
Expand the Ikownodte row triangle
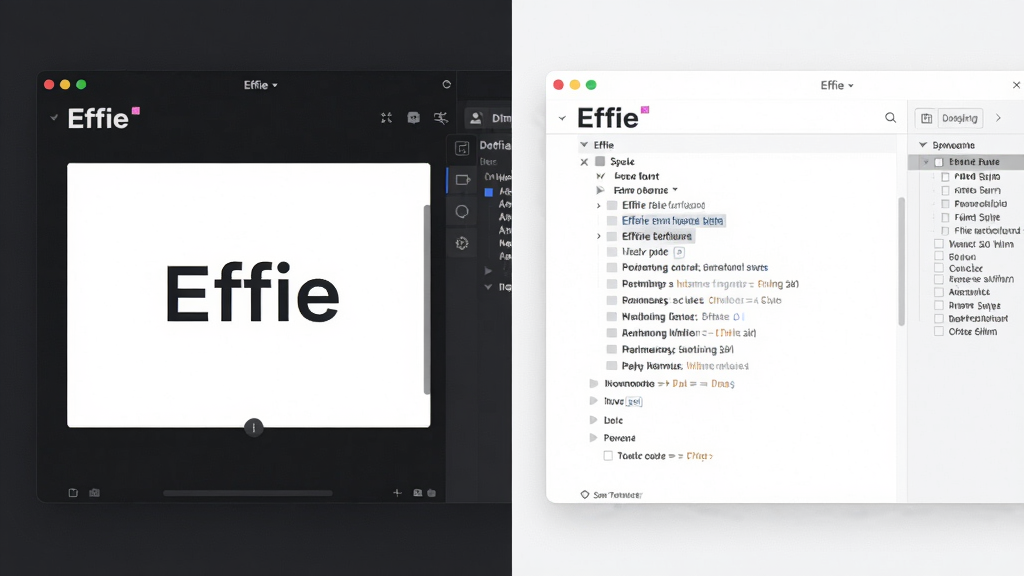[x=594, y=383]
